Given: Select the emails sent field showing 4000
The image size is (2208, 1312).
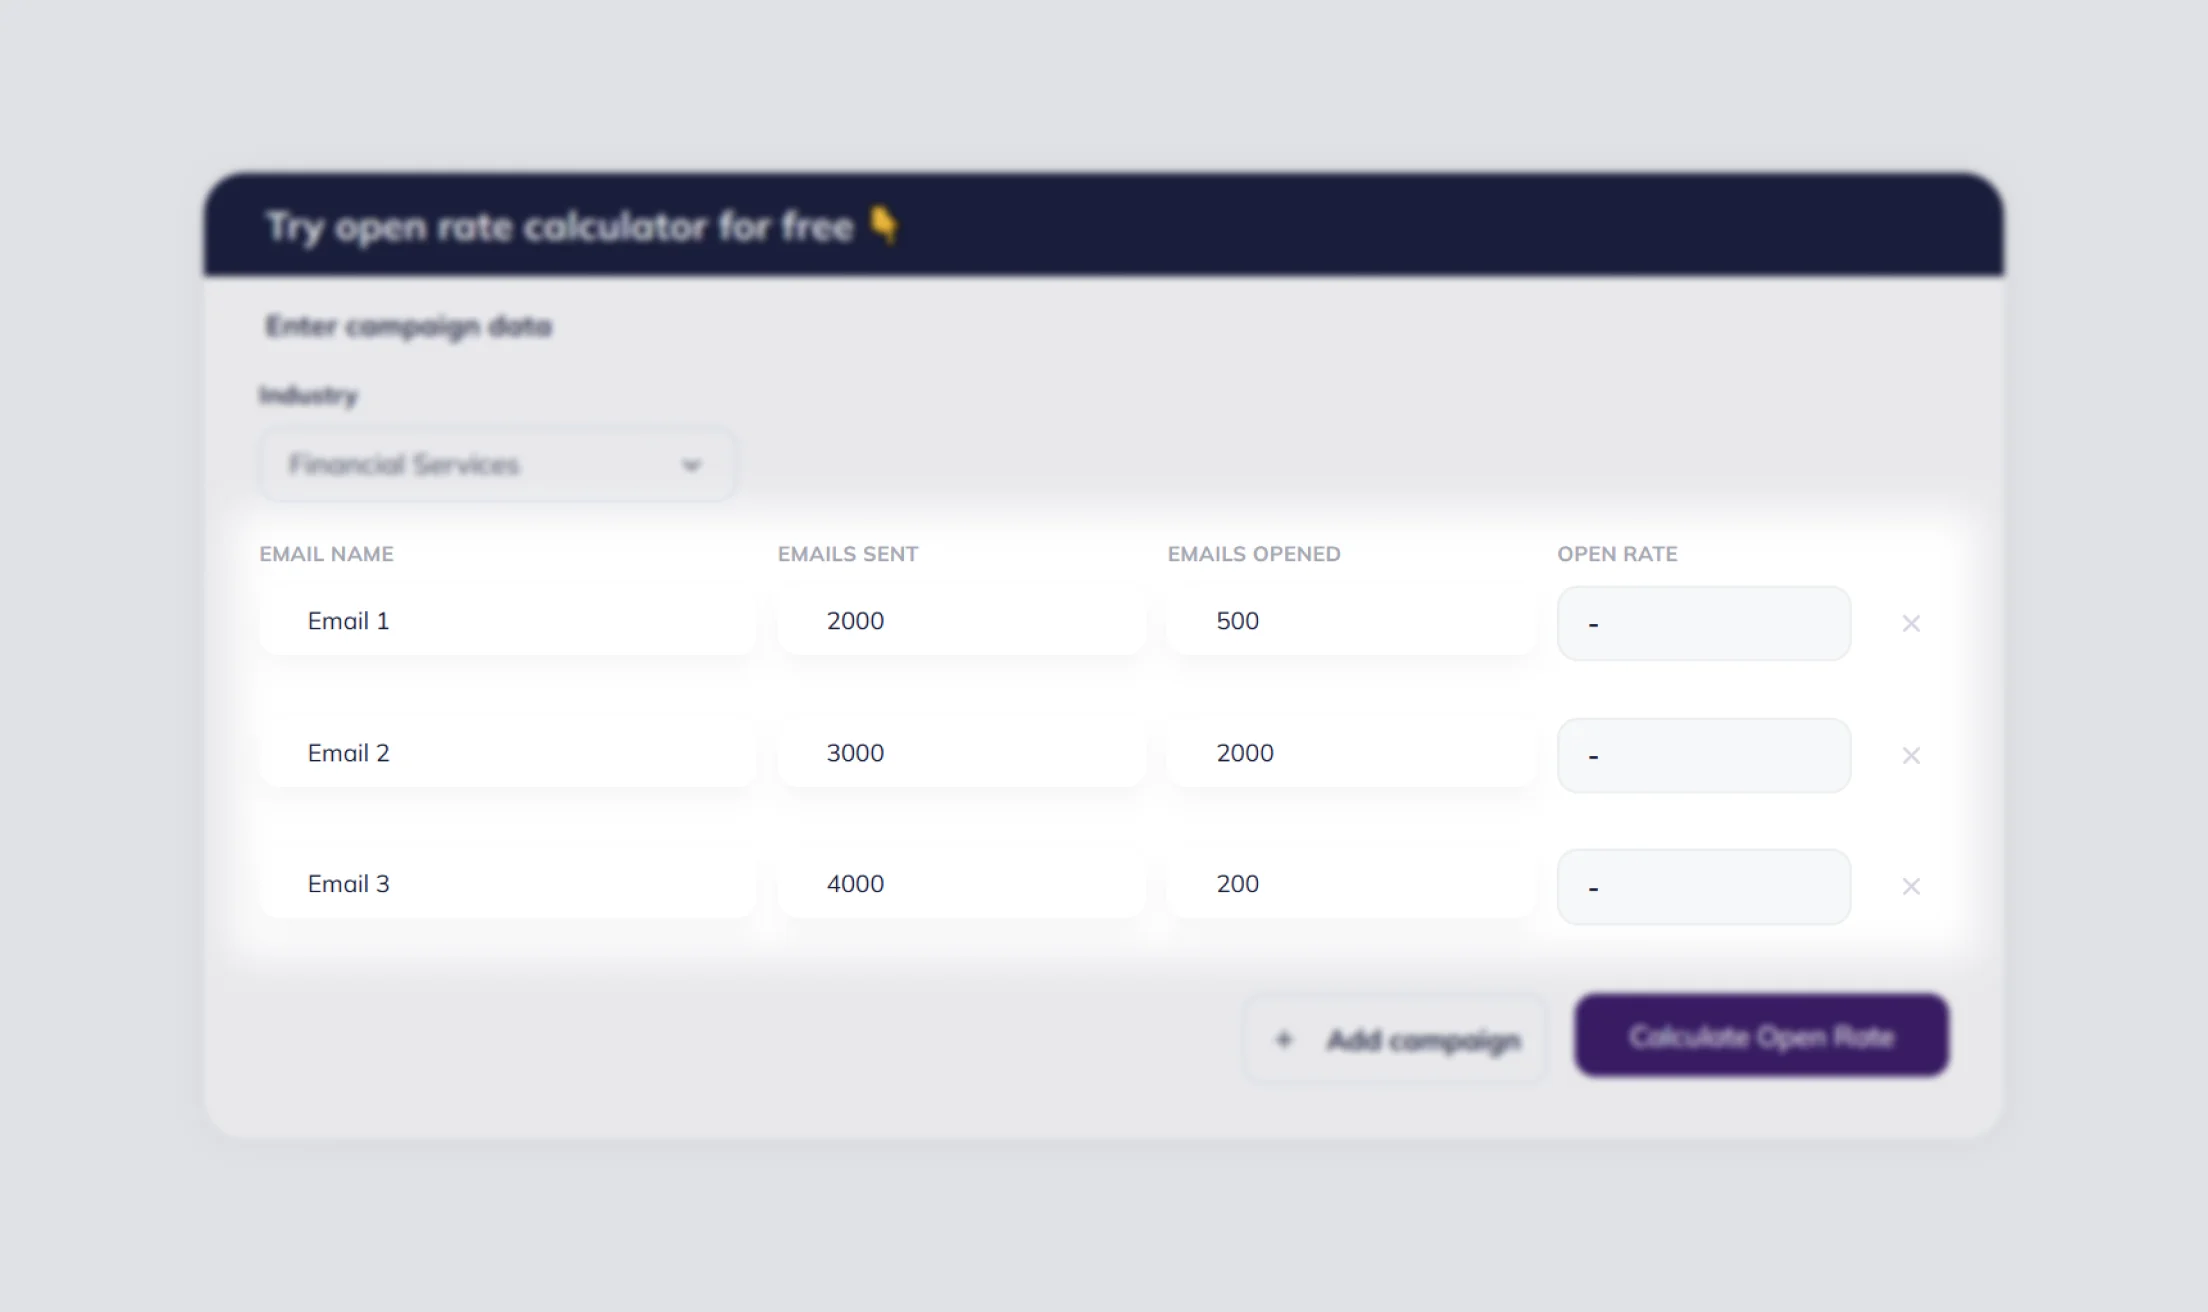Looking at the screenshot, I should 962,884.
